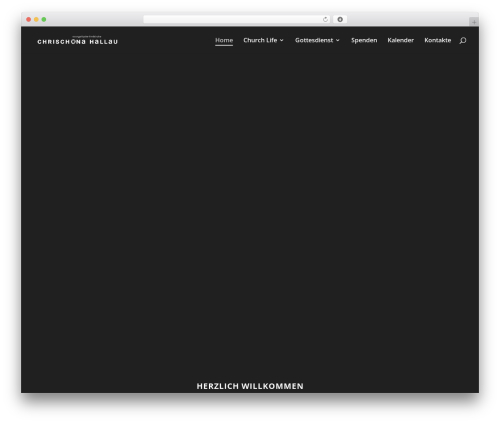
Task: Open the Church Life menu
Action: [x=260, y=40]
